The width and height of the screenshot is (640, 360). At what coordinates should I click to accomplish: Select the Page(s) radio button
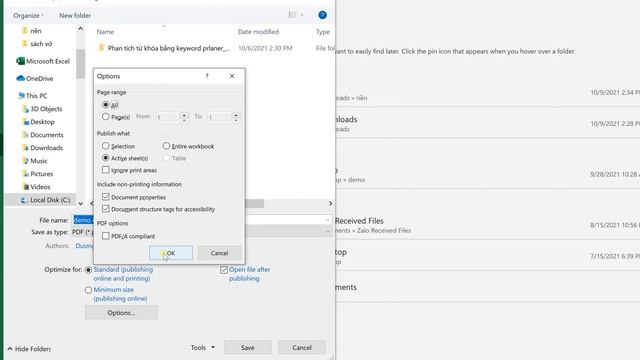[x=105, y=117]
